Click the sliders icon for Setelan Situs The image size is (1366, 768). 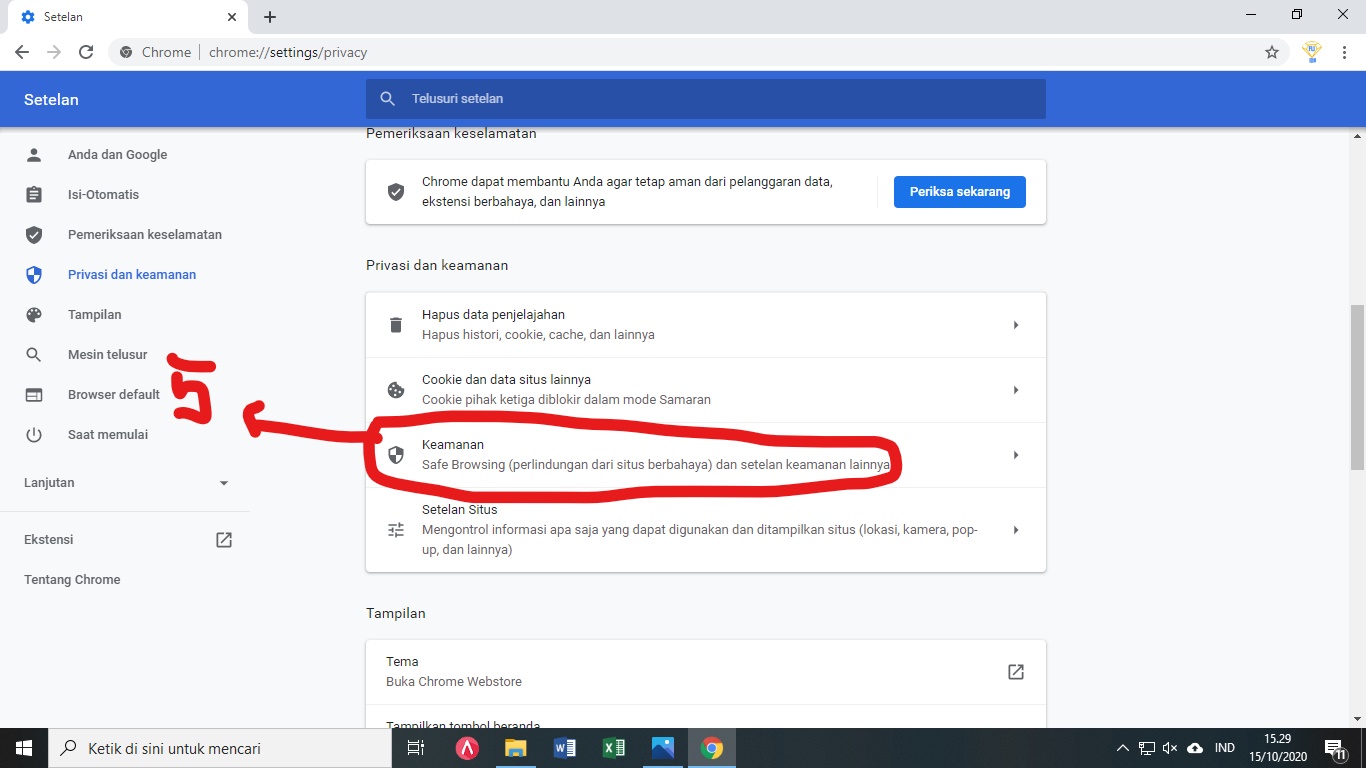(x=396, y=530)
